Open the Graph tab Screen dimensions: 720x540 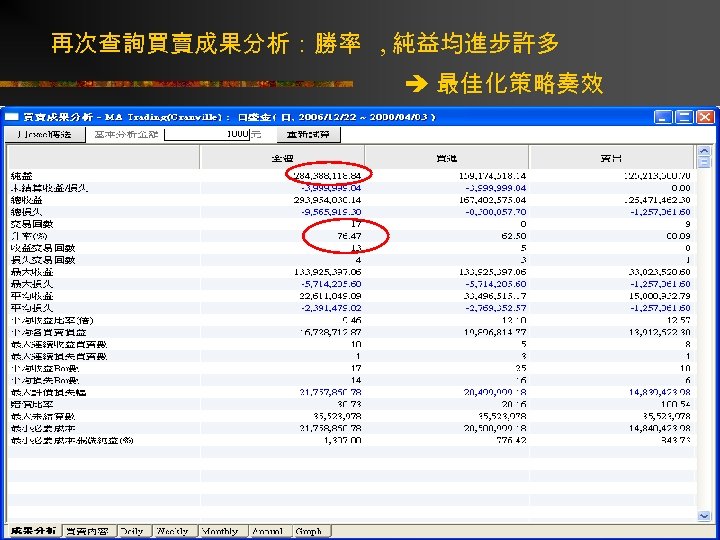point(311,531)
